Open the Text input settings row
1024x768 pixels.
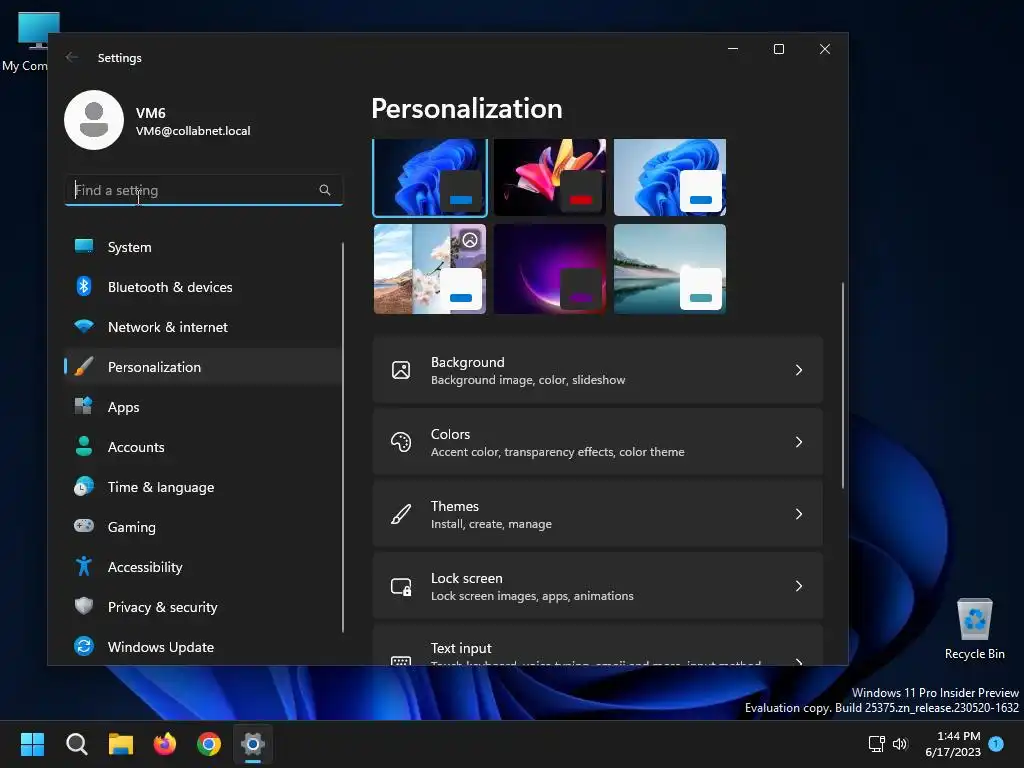[598, 645]
